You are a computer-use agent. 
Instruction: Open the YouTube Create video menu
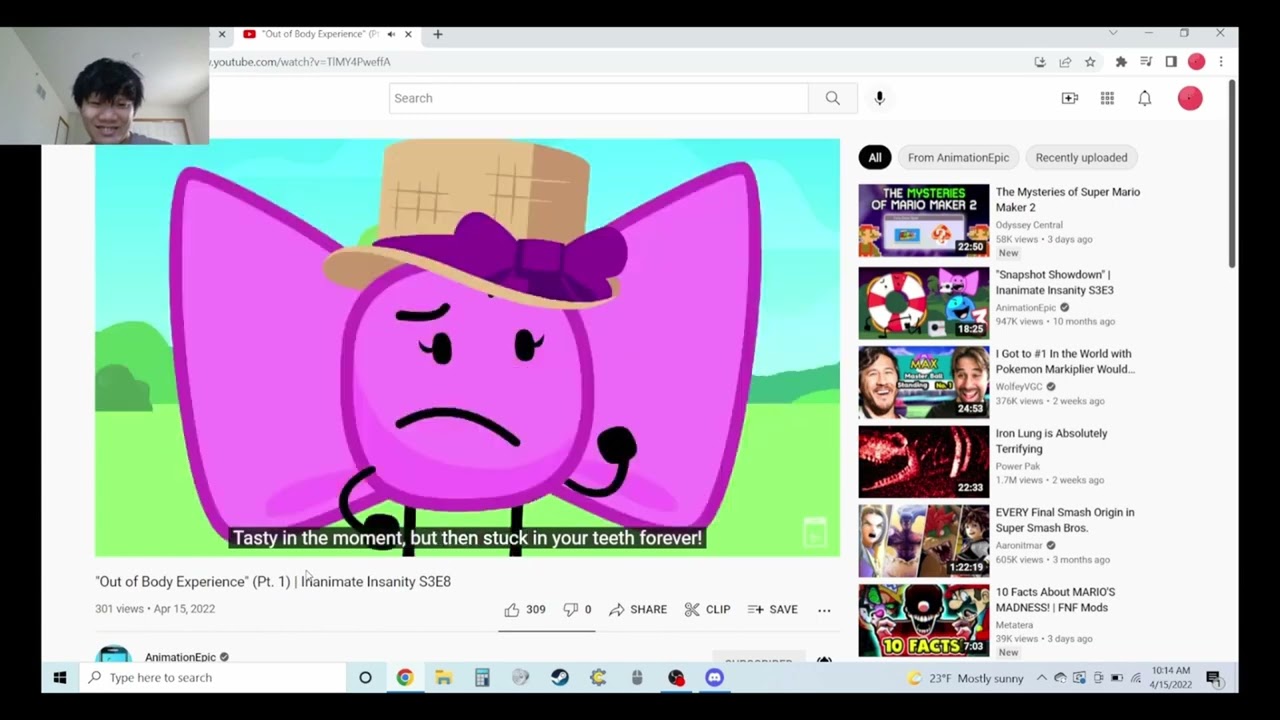(1070, 98)
